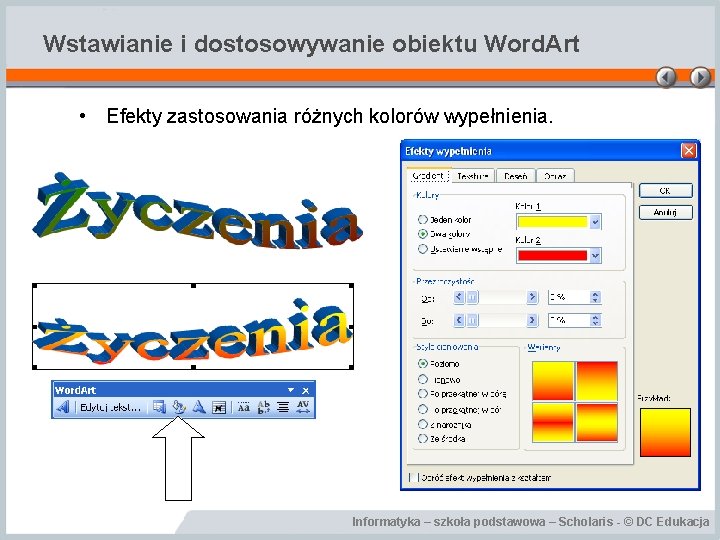
Task: Choose the top-right gradient variant
Action: (597, 381)
